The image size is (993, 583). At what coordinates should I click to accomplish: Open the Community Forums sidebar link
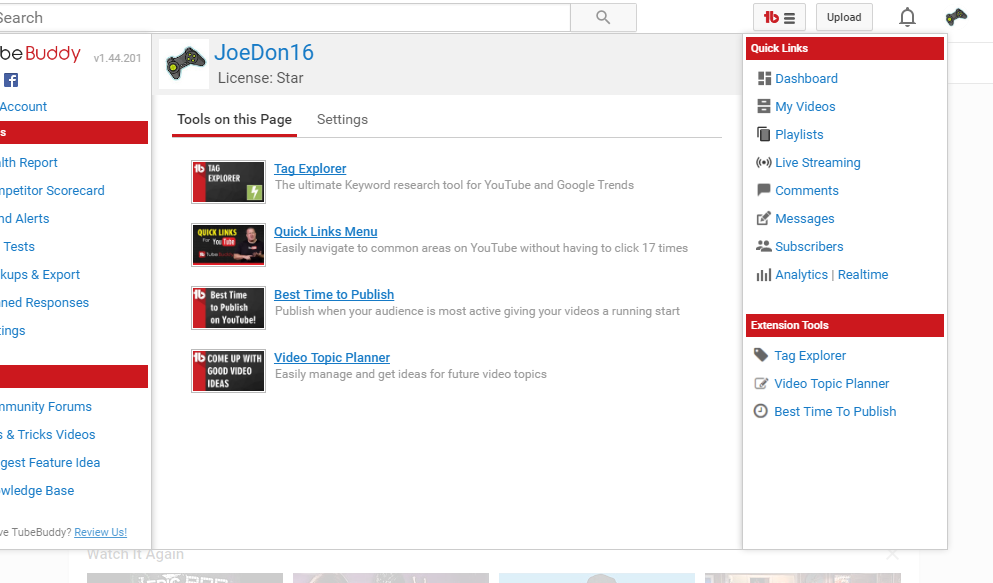(46, 406)
